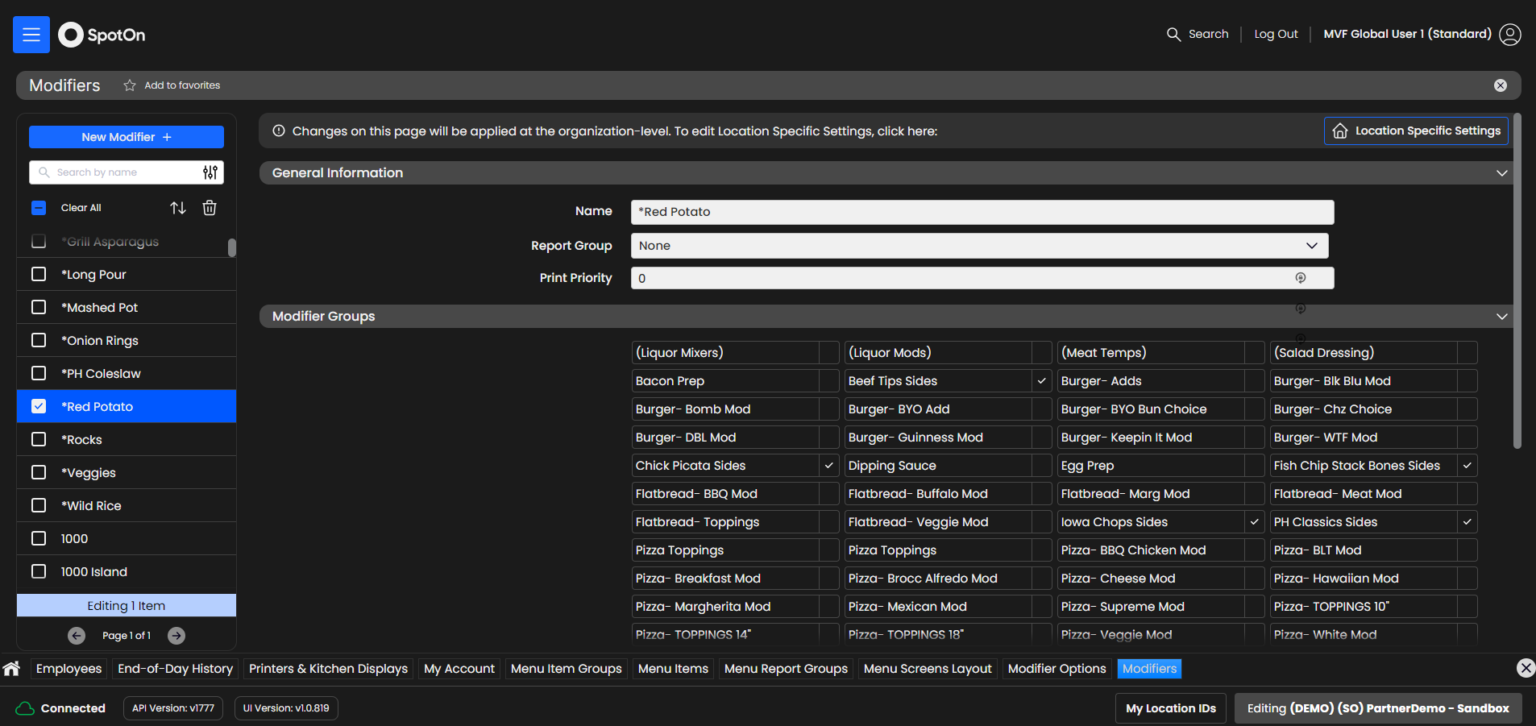Click the Search by name input field
This screenshot has height=726, width=1536.
(115, 173)
